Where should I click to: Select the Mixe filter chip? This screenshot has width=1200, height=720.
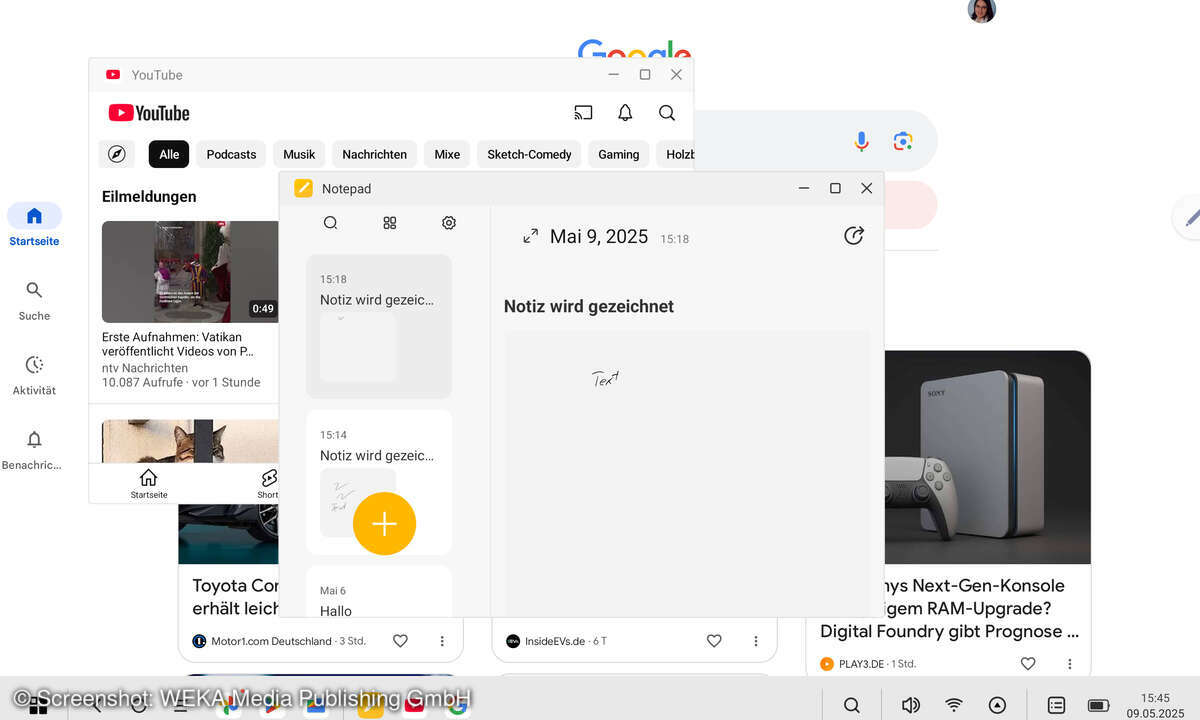[x=447, y=154]
